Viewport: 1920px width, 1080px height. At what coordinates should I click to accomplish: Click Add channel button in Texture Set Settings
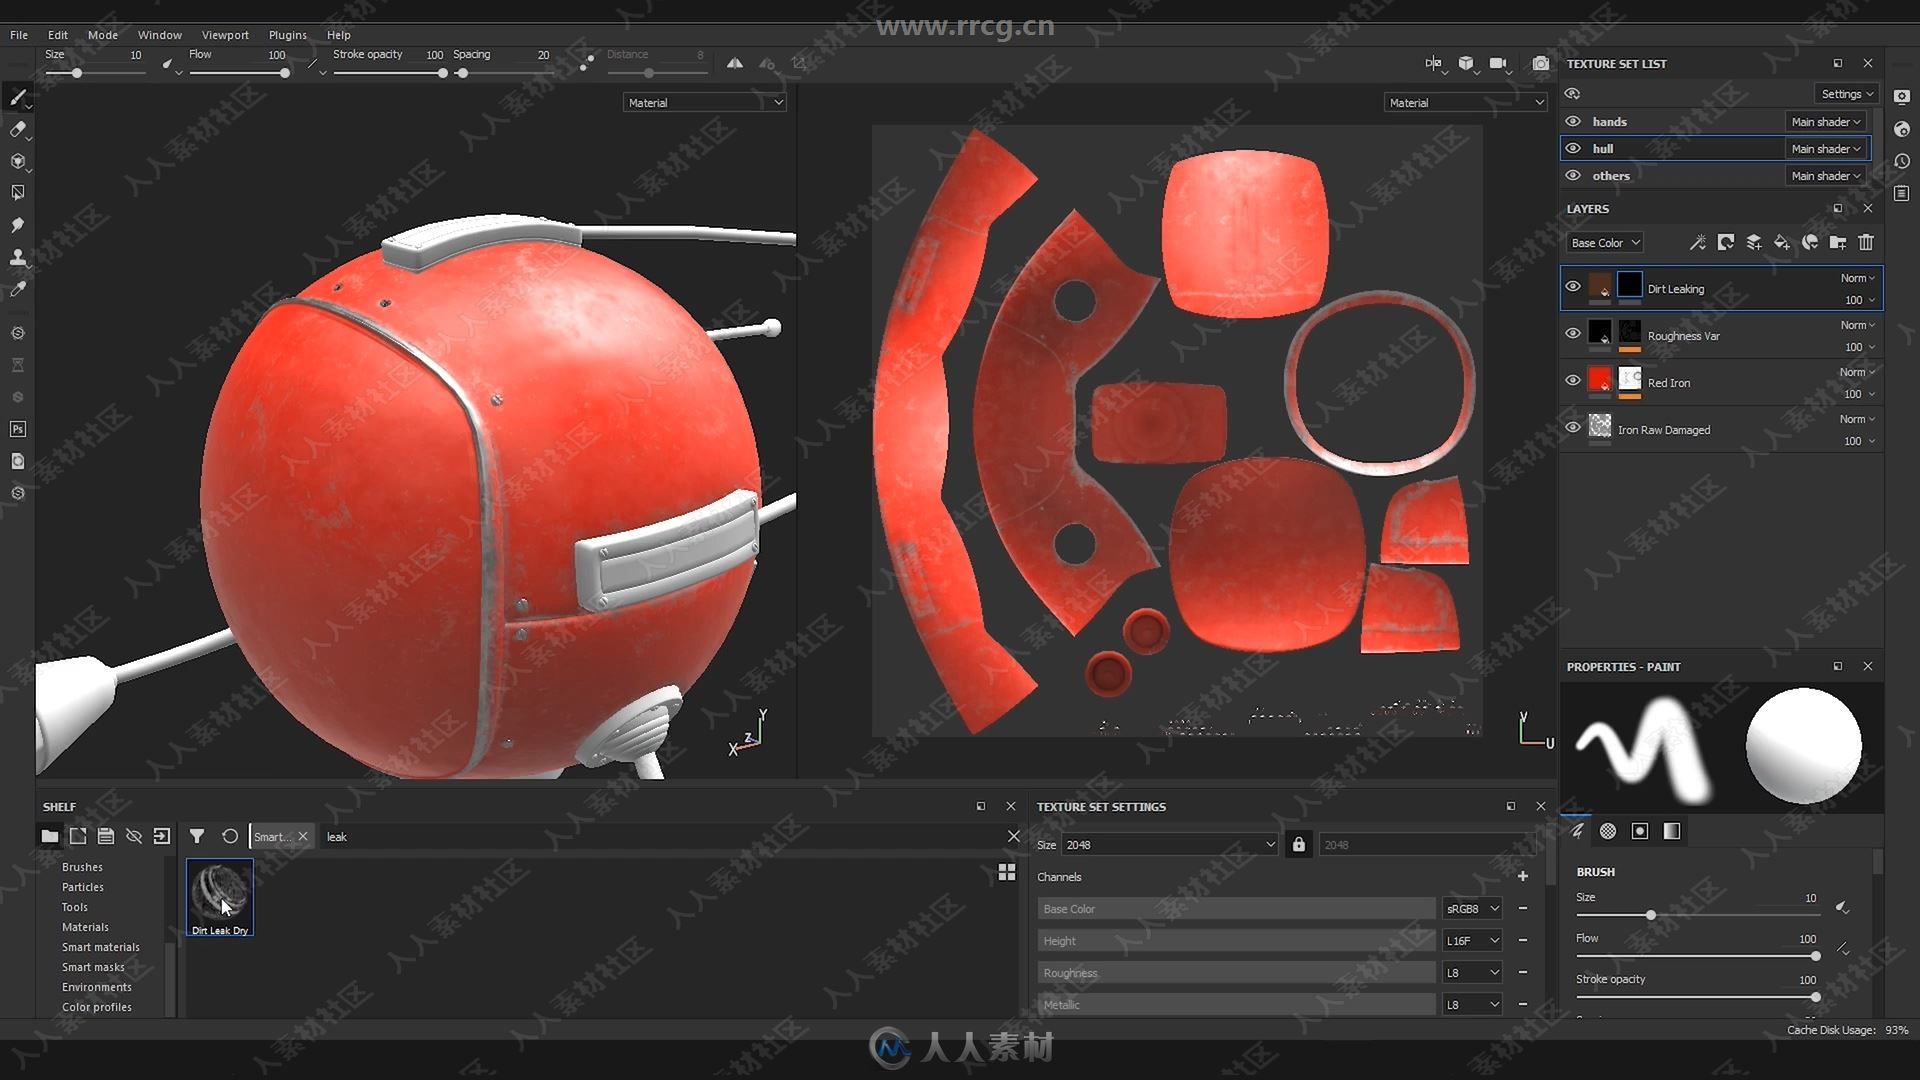(x=1523, y=876)
